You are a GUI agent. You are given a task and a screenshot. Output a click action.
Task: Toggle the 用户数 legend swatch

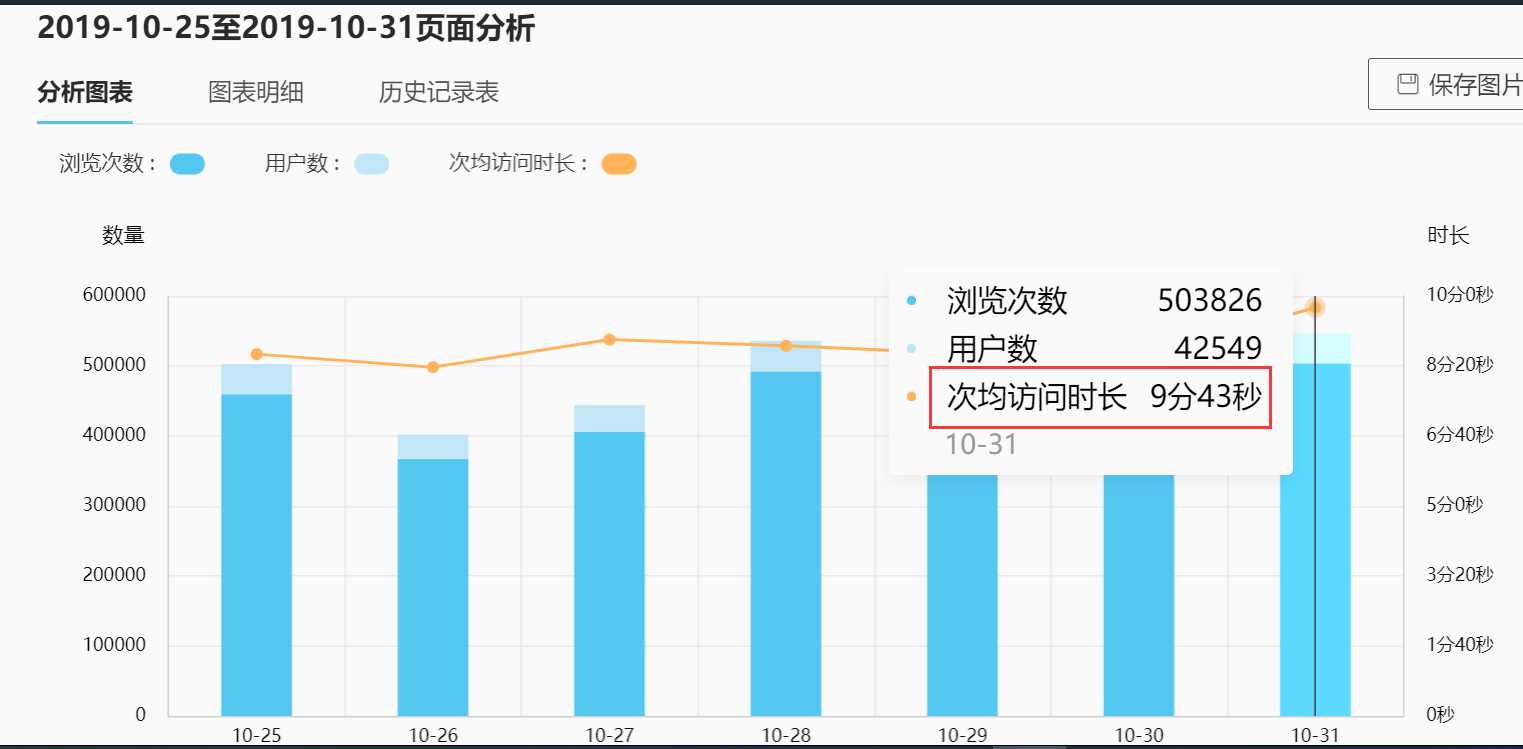(372, 164)
